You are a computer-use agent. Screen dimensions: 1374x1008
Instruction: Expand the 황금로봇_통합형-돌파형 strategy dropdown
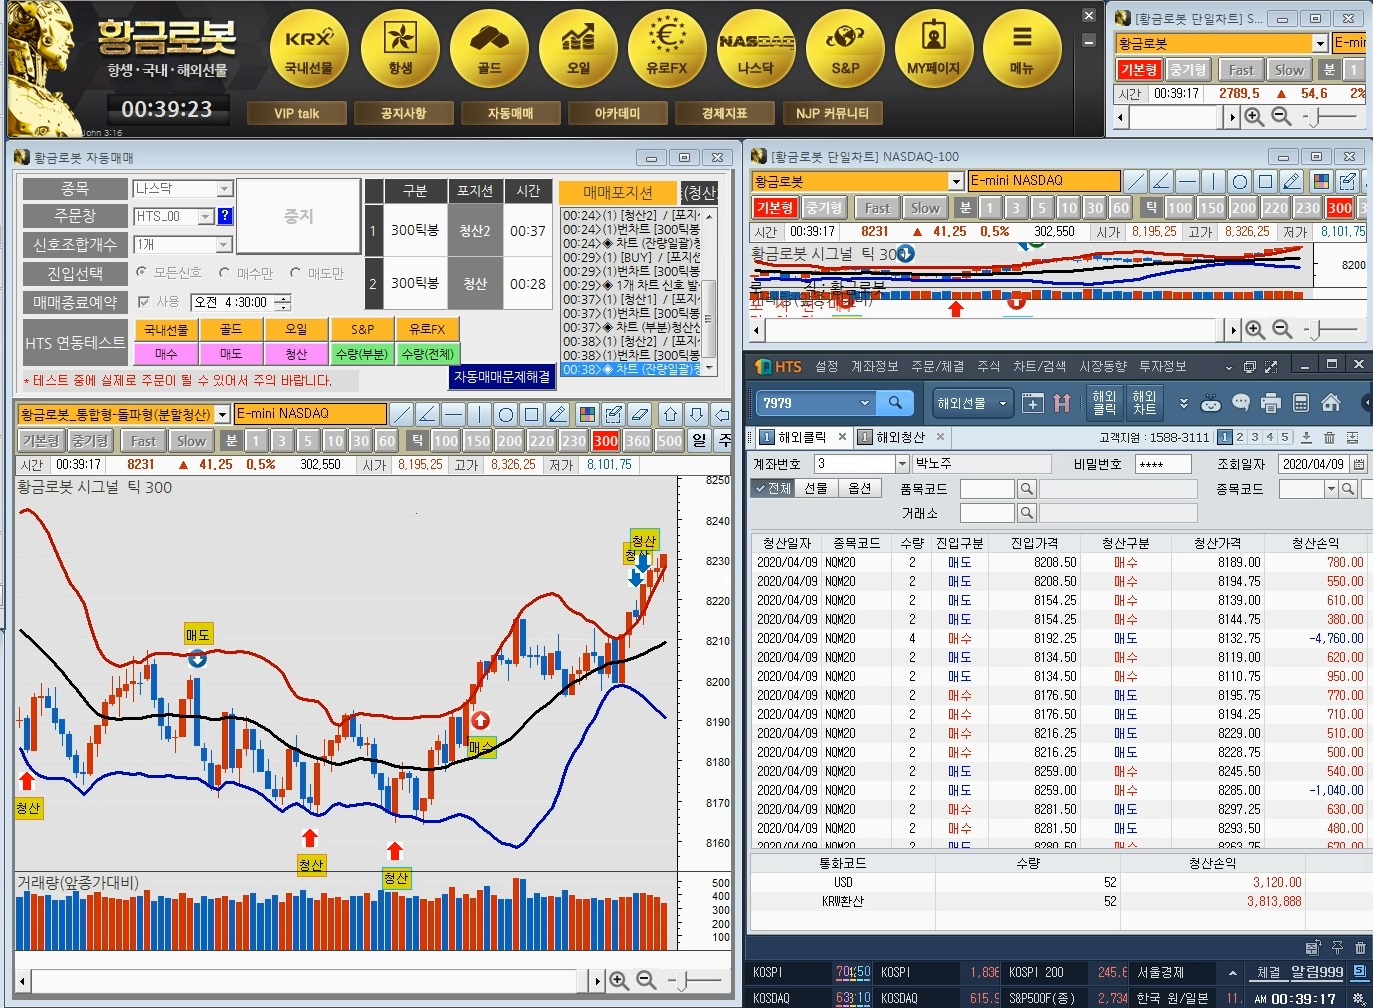222,414
